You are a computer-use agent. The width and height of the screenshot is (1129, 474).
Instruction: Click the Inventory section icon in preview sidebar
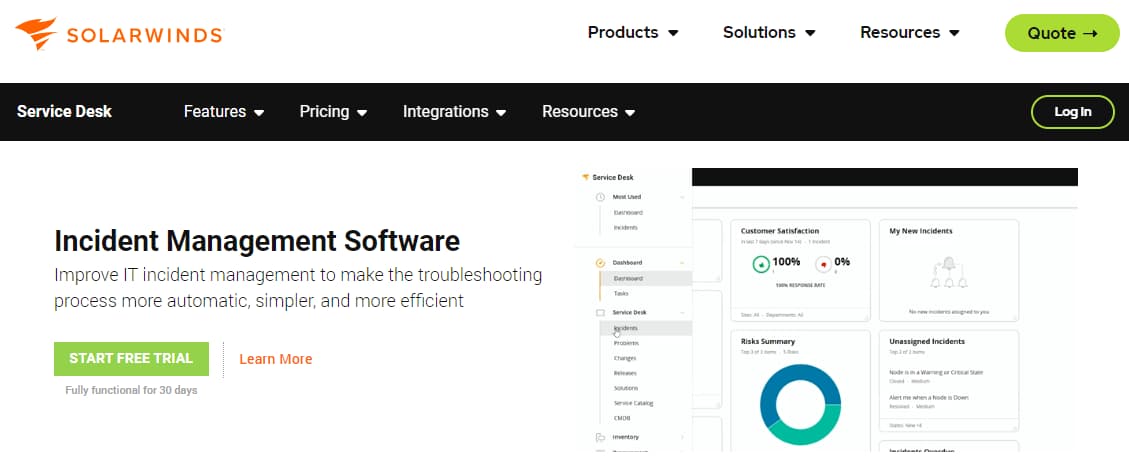(x=600, y=437)
